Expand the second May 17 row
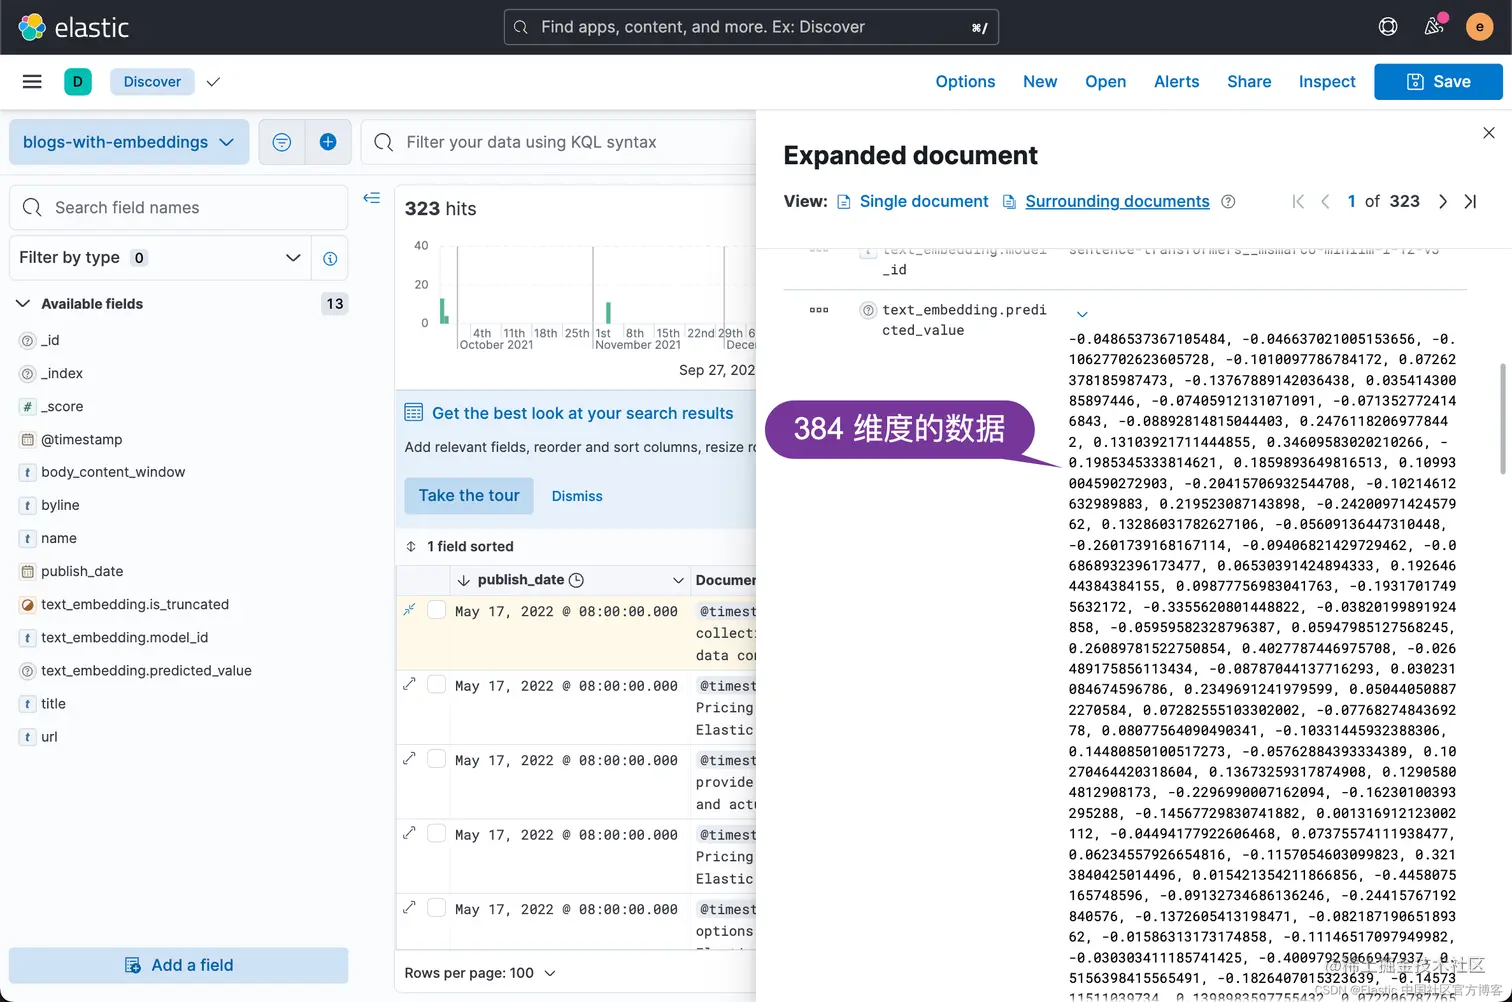Viewport: 1512px width, 1002px height. click(x=409, y=685)
